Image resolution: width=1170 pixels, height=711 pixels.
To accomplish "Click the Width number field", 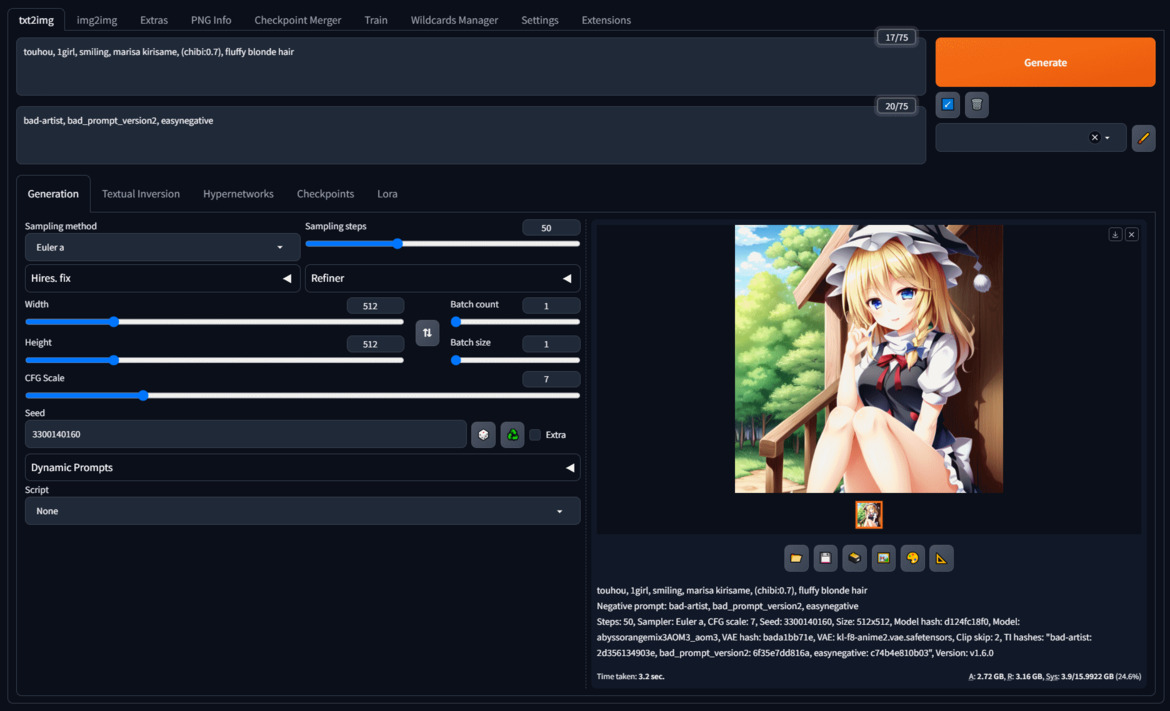I will 375,306.
